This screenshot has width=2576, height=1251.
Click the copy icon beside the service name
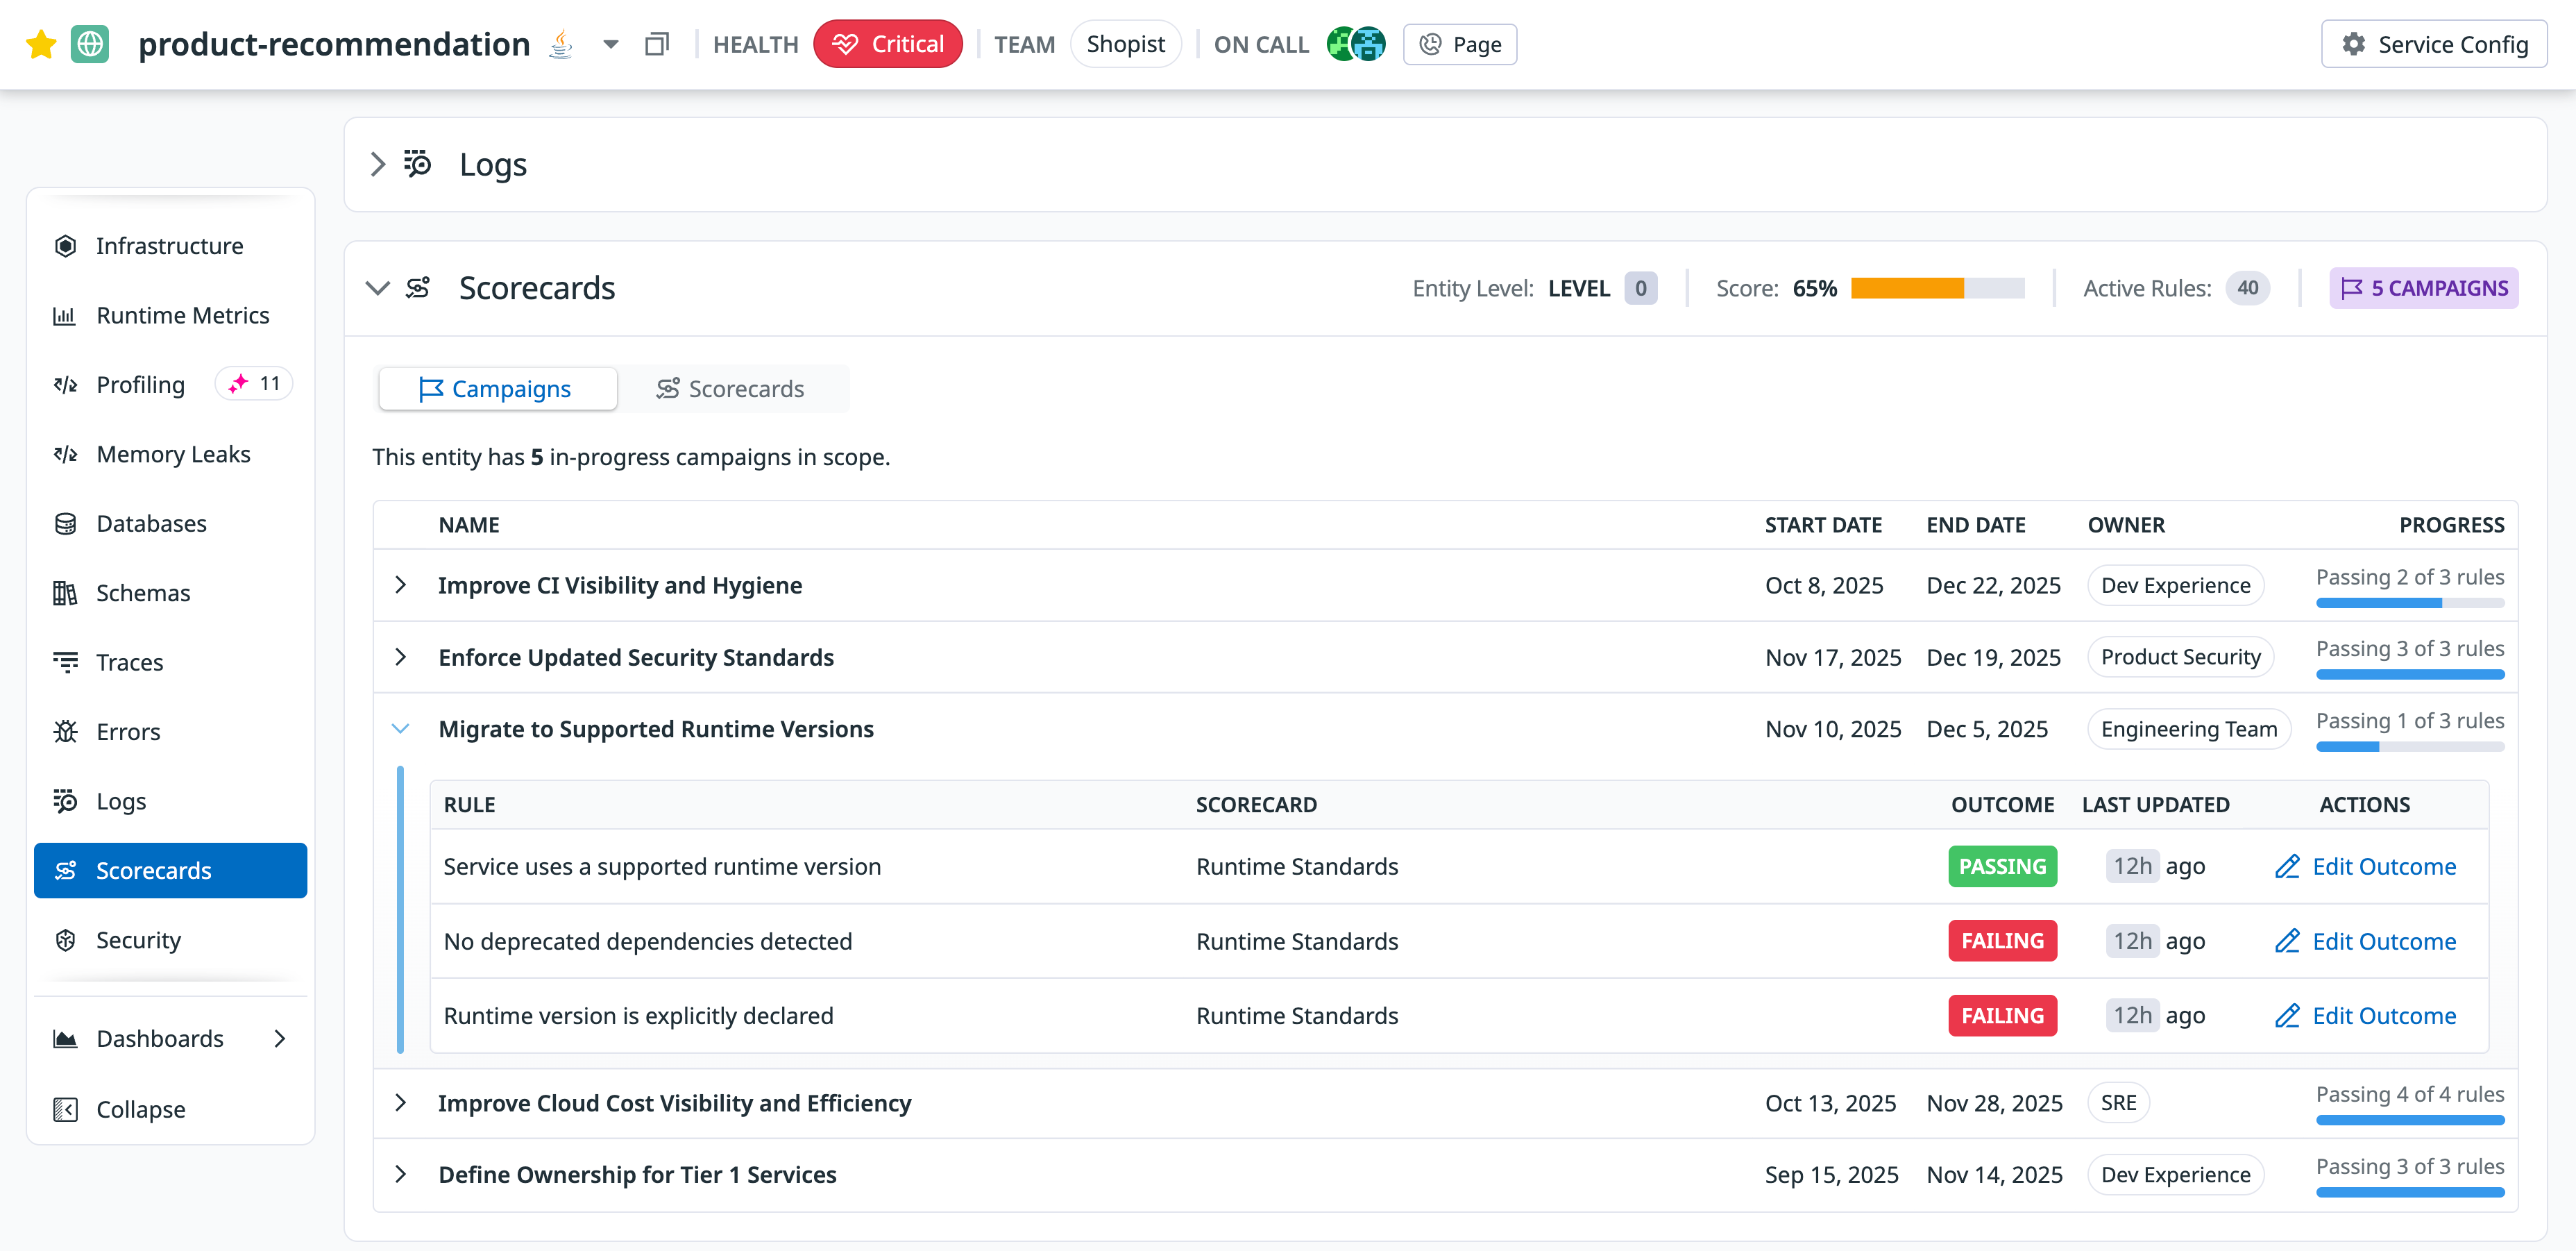(x=658, y=44)
